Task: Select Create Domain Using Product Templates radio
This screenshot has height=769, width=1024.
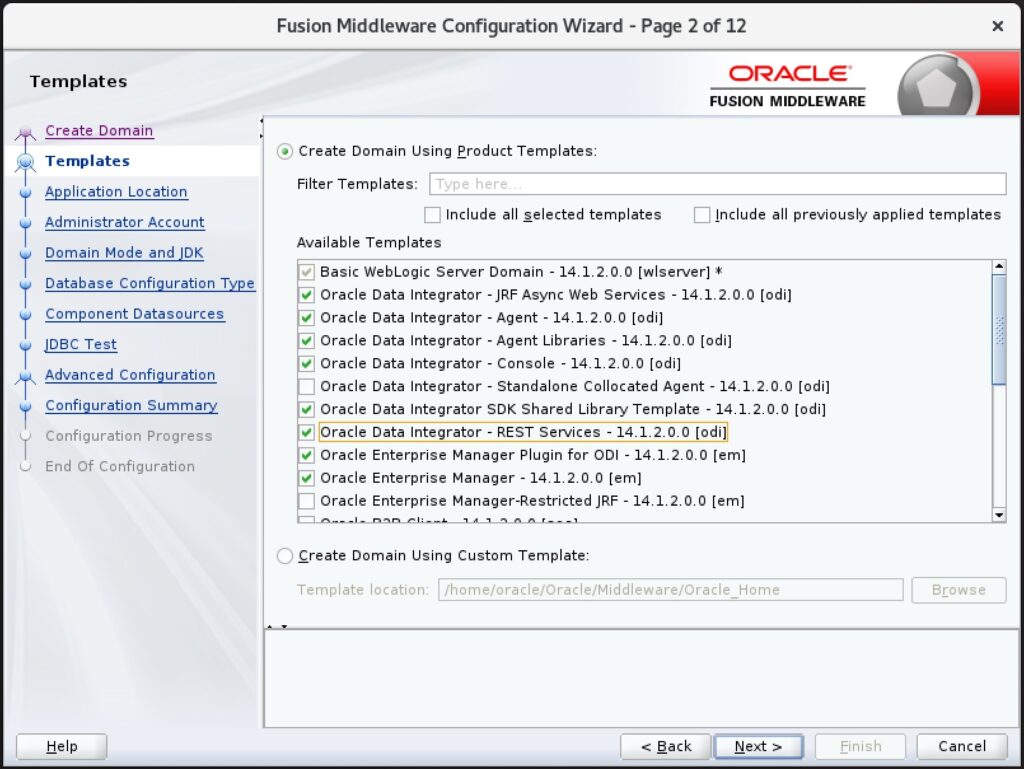Action: click(285, 151)
